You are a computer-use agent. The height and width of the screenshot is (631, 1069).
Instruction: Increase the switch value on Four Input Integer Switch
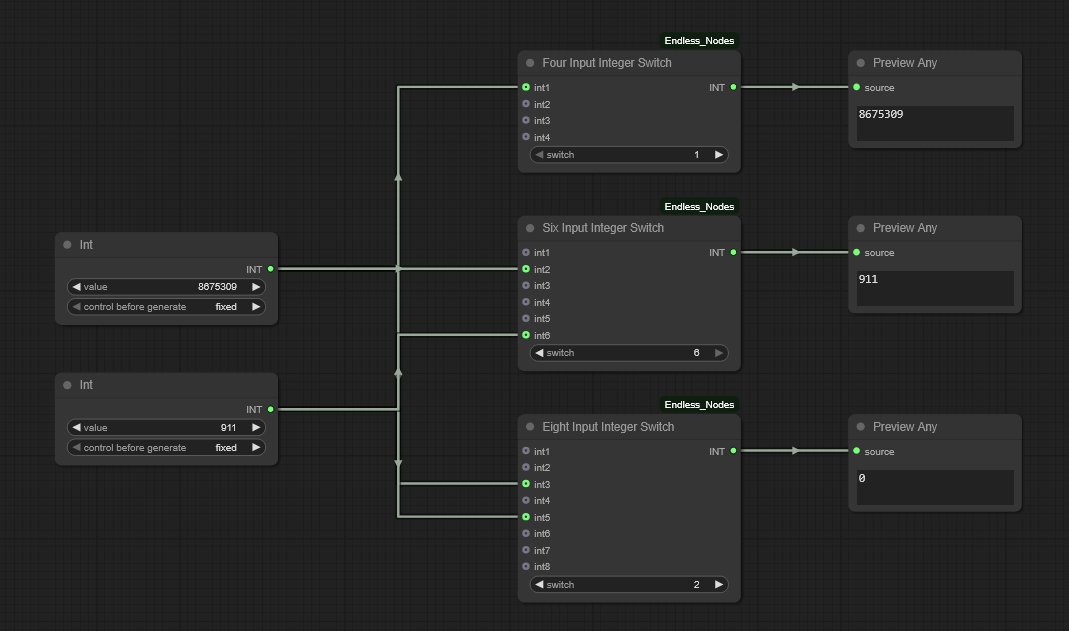pos(718,155)
